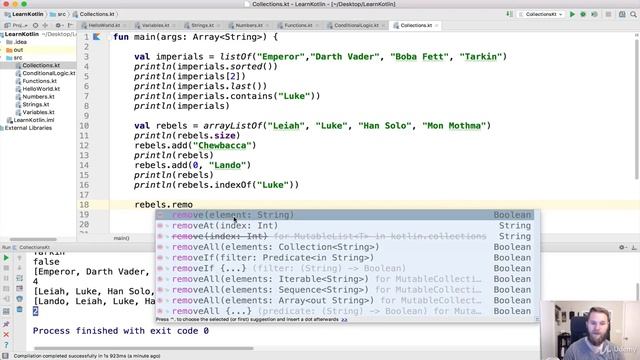Screen dimensions: 640x360
Task: Run Collections.kt with the green Run arrow
Action: [572, 14]
